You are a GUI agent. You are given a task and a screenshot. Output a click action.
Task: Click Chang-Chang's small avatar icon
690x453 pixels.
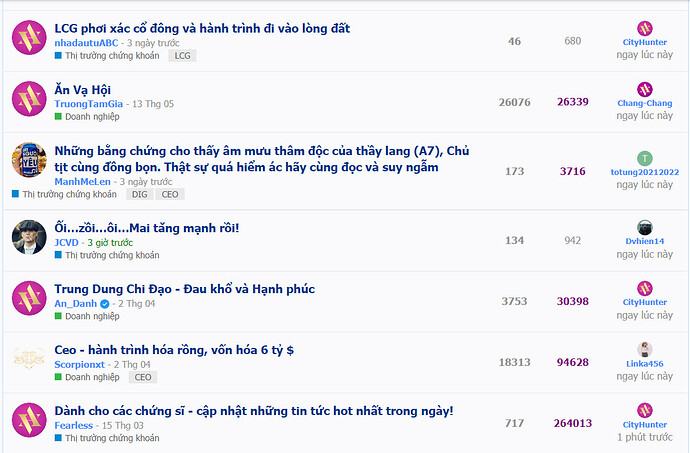coord(645,89)
